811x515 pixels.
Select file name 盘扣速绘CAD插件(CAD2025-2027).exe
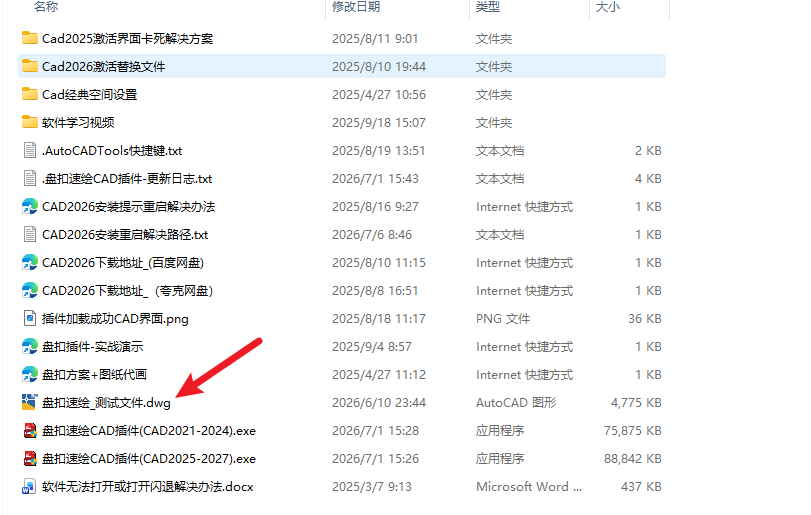click(149, 459)
